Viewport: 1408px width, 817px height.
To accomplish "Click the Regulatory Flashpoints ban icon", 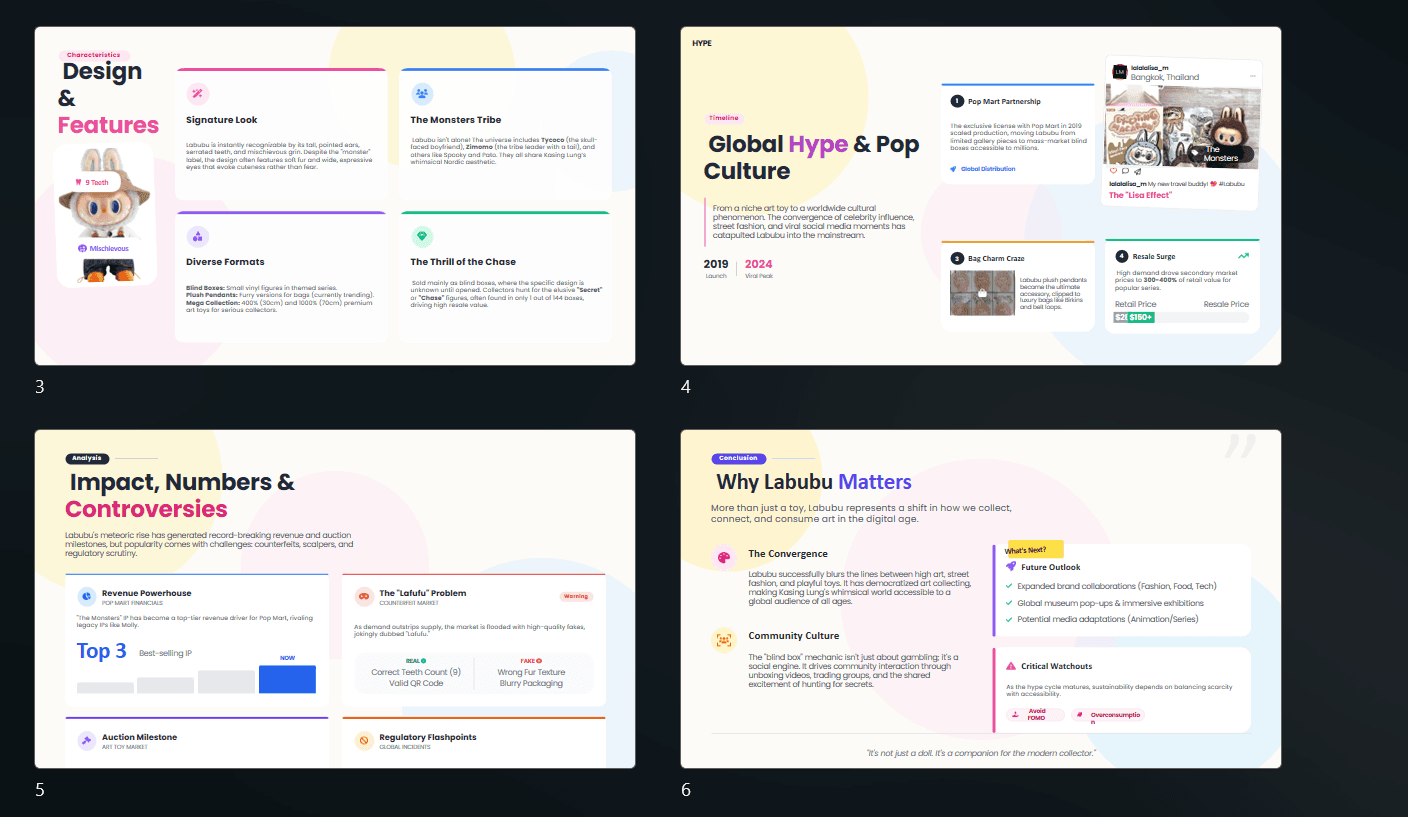I will [x=364, y=740].
